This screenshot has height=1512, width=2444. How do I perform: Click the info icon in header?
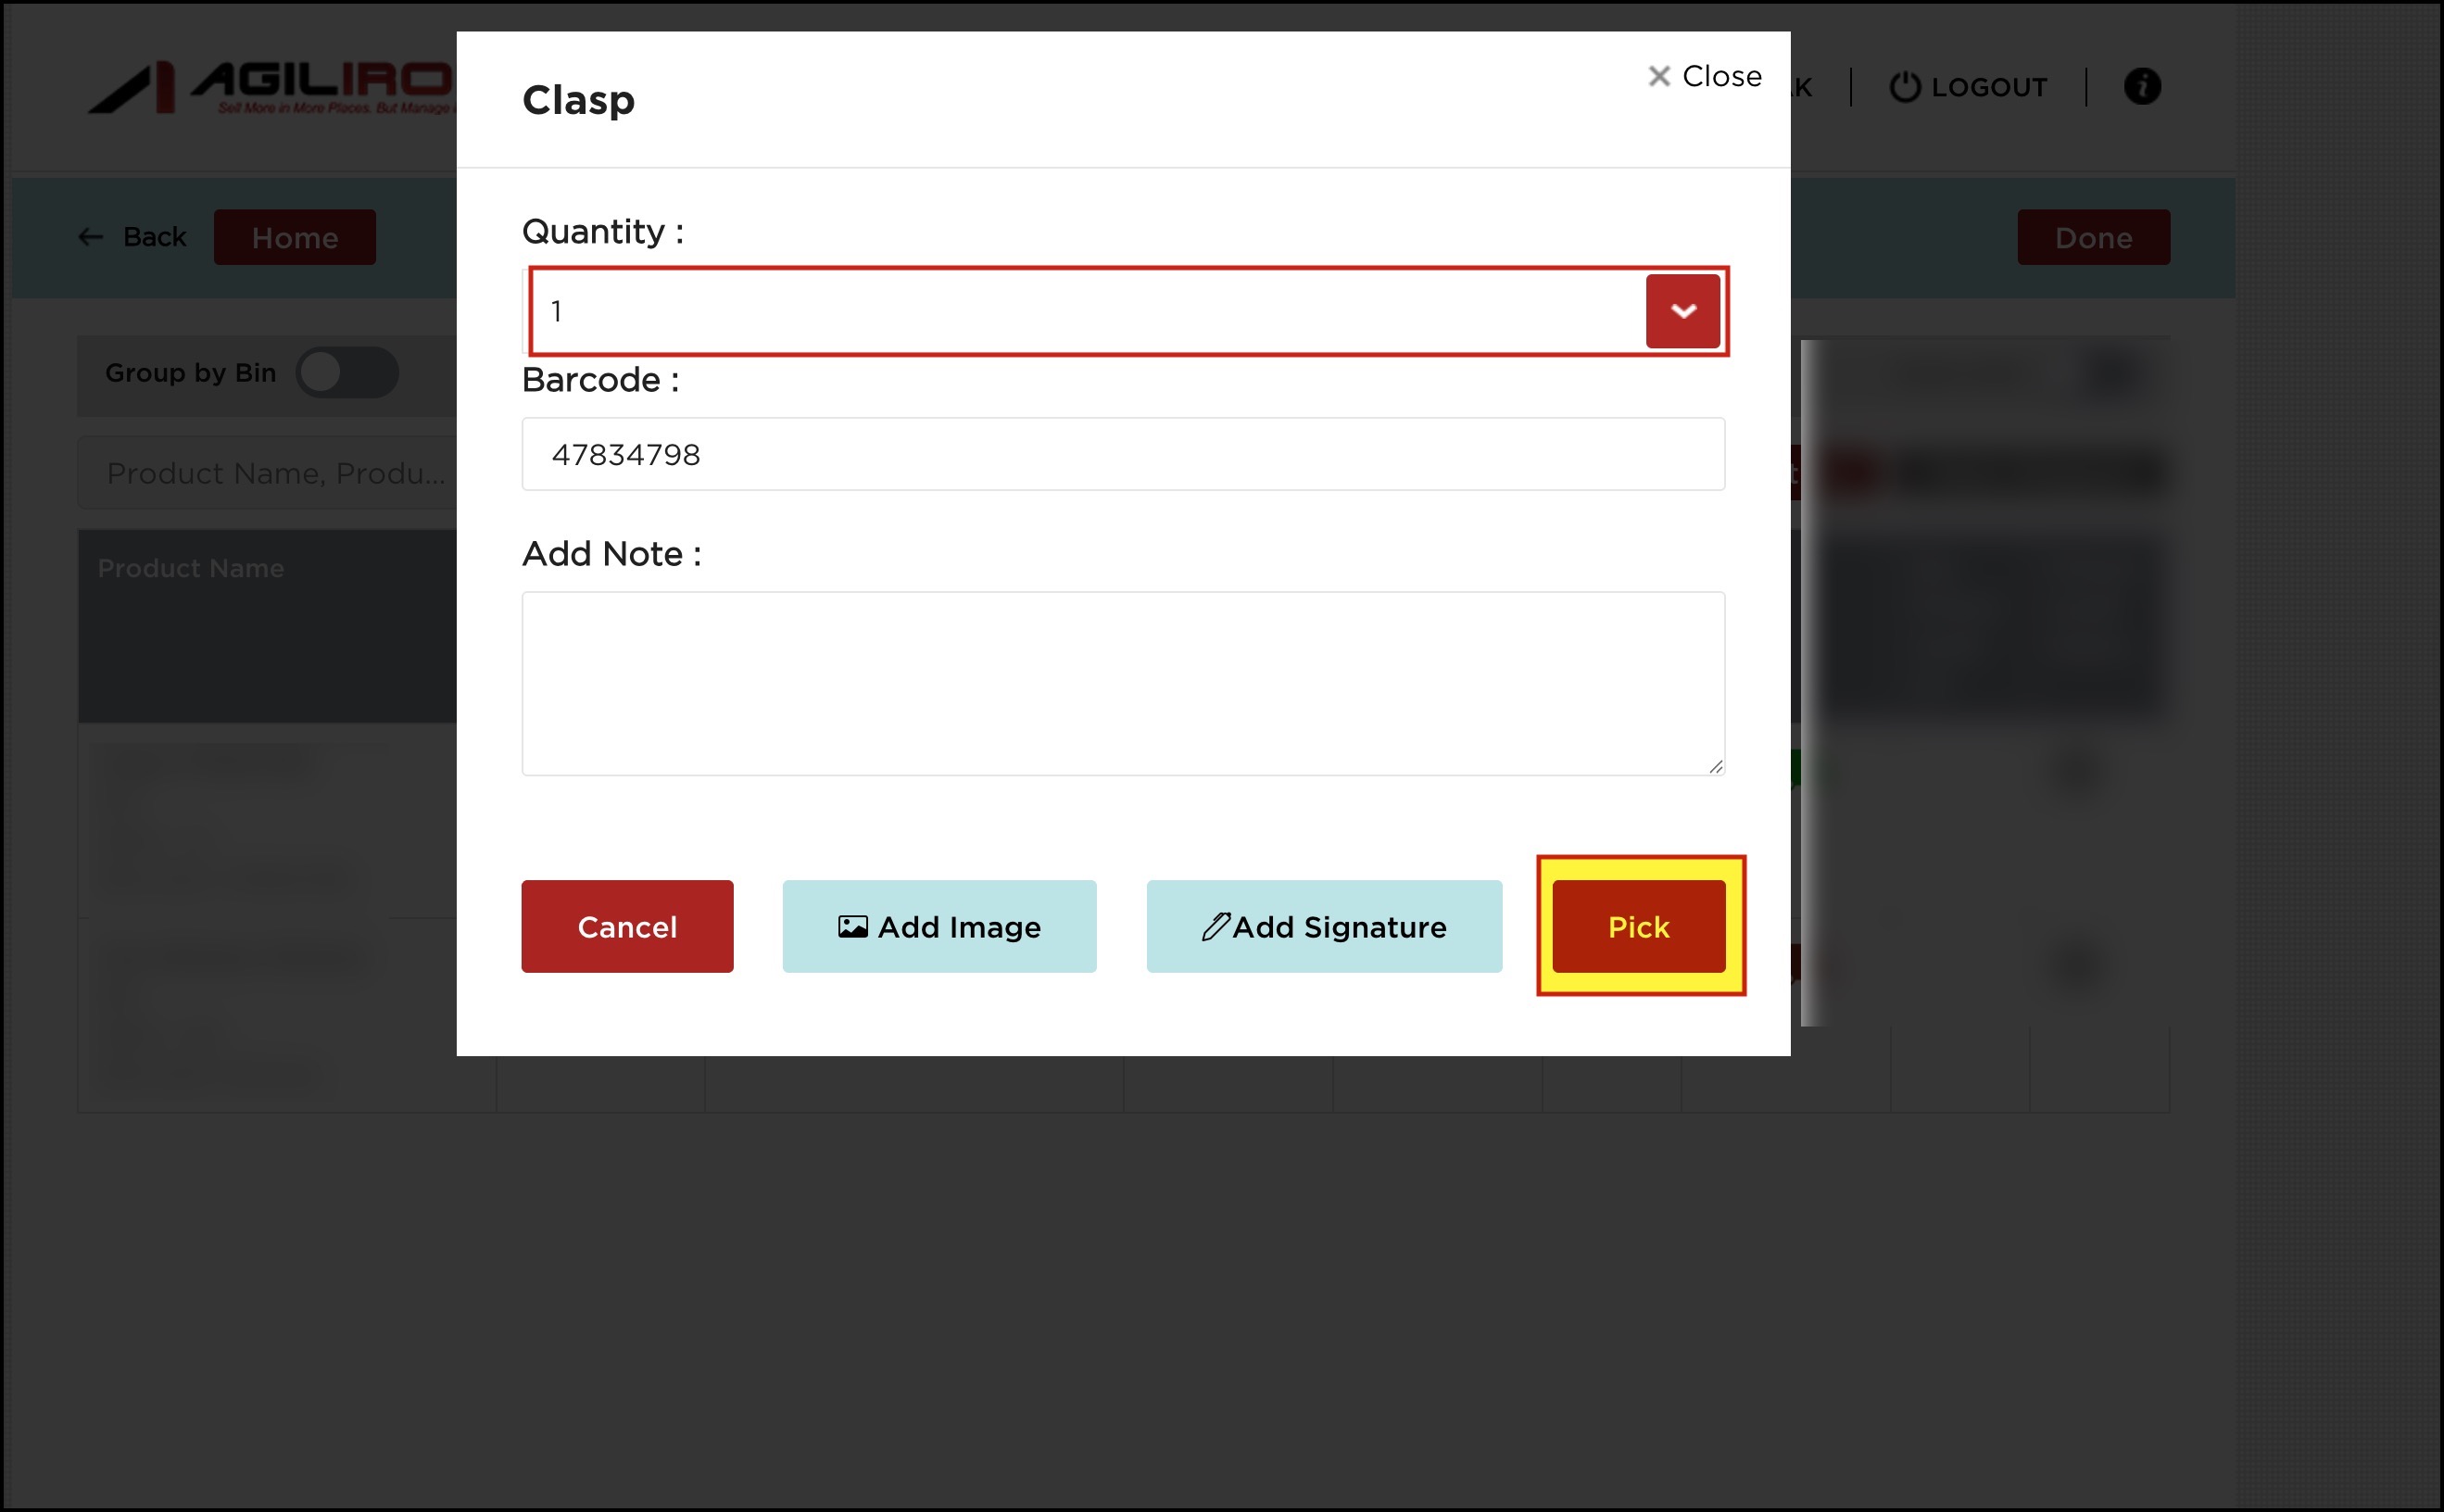(2141, 86)
